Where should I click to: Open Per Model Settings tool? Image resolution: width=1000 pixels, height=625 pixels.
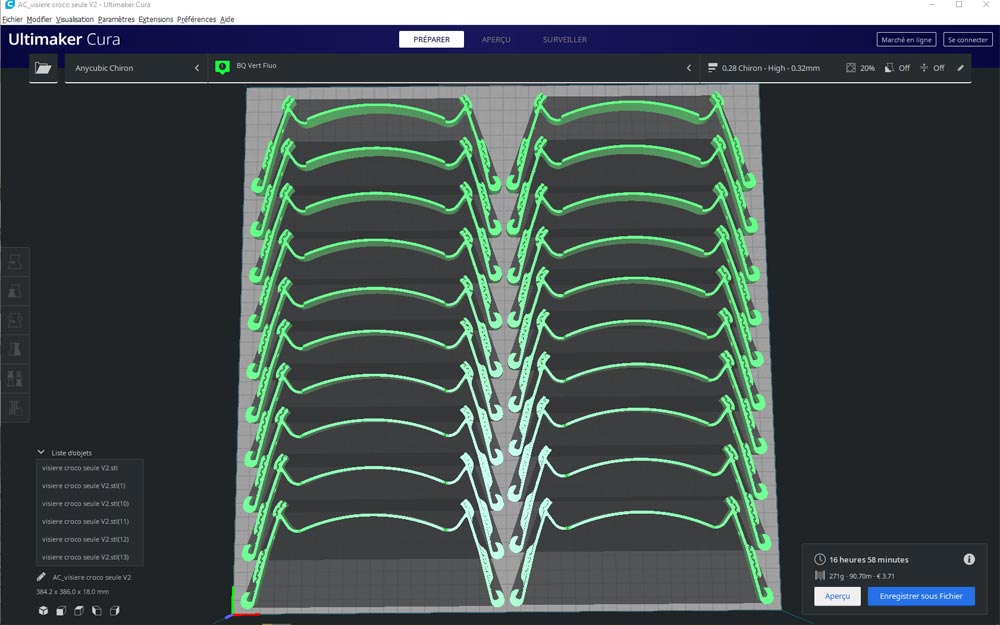point(15,378)
